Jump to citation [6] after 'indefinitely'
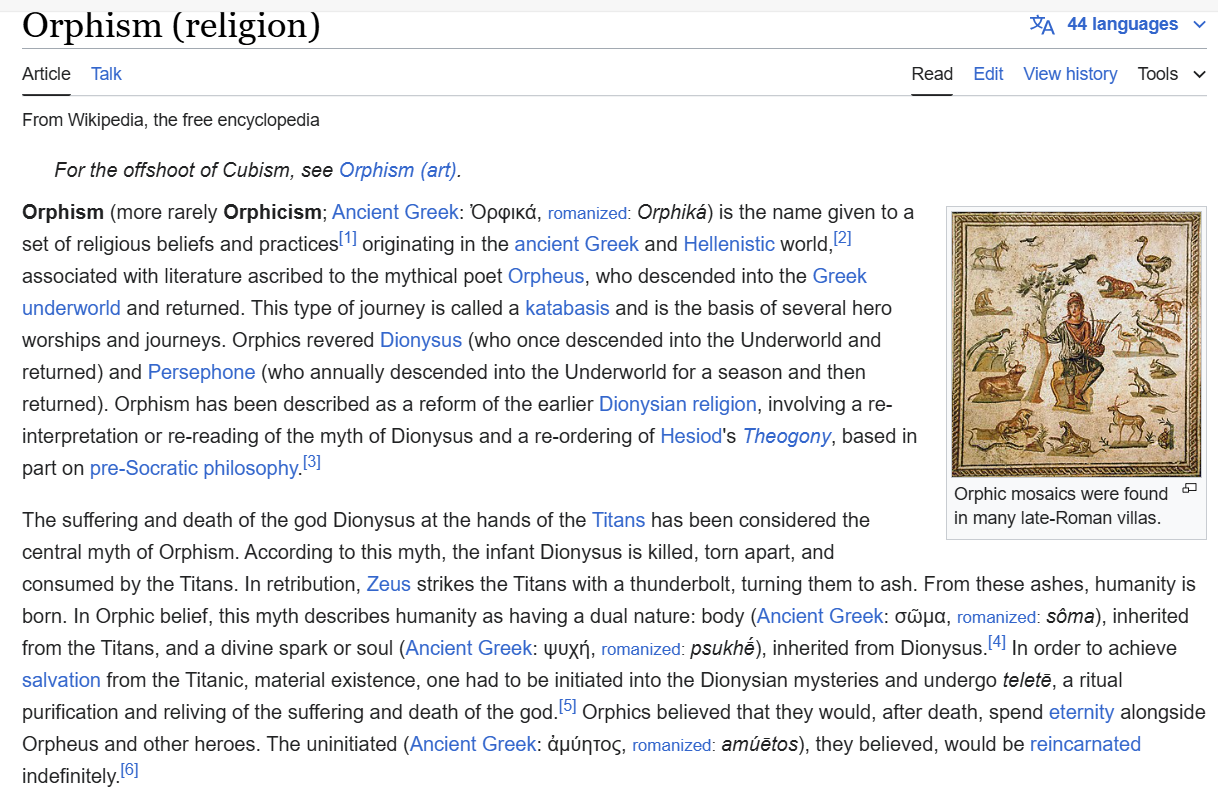The height and width of the screenshot is (804, 1218). coord(129,770)
